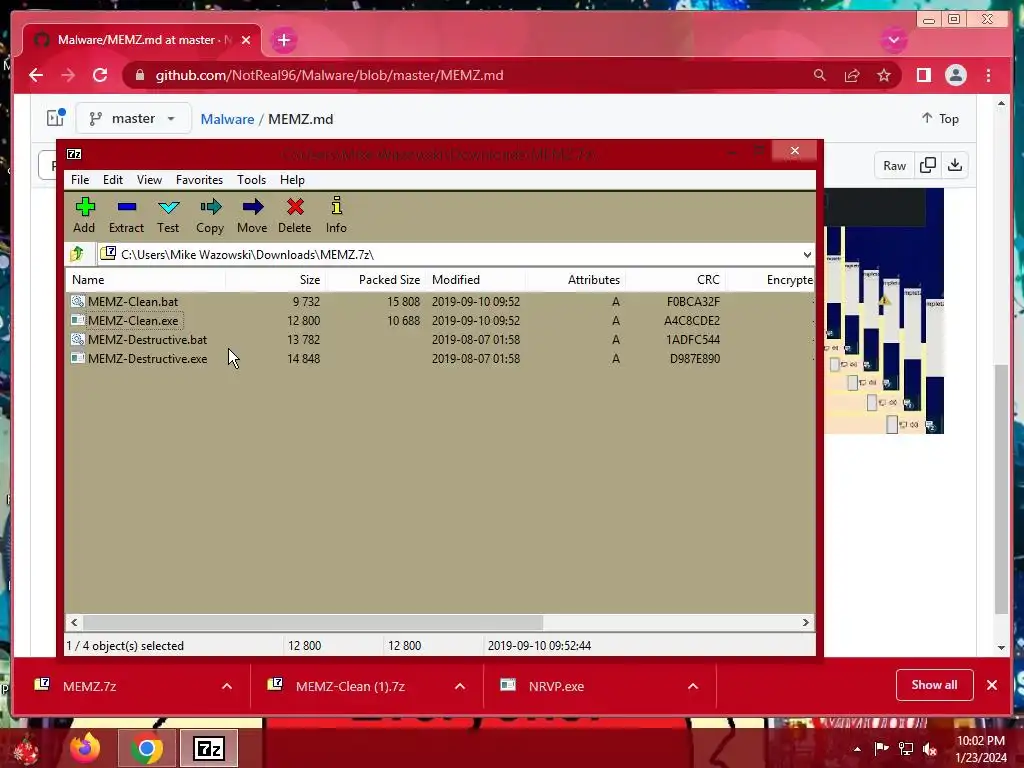Jump to Top of the GitHub file

pyautogui.click(x=940, y=118)
